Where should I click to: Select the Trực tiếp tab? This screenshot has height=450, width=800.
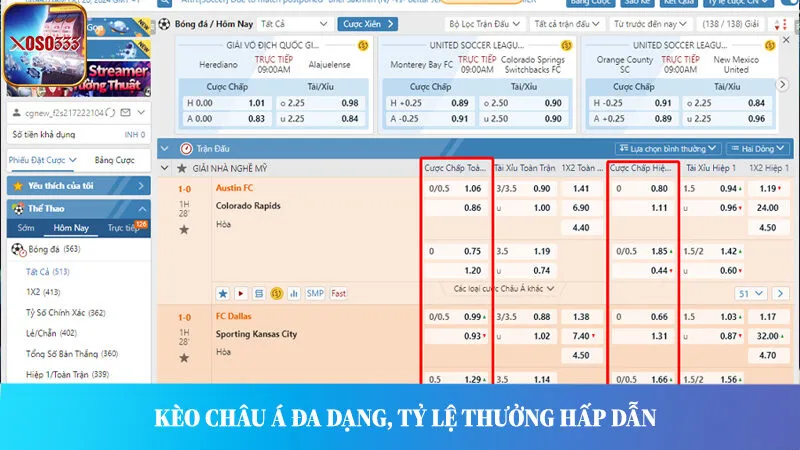pos(123,228)
